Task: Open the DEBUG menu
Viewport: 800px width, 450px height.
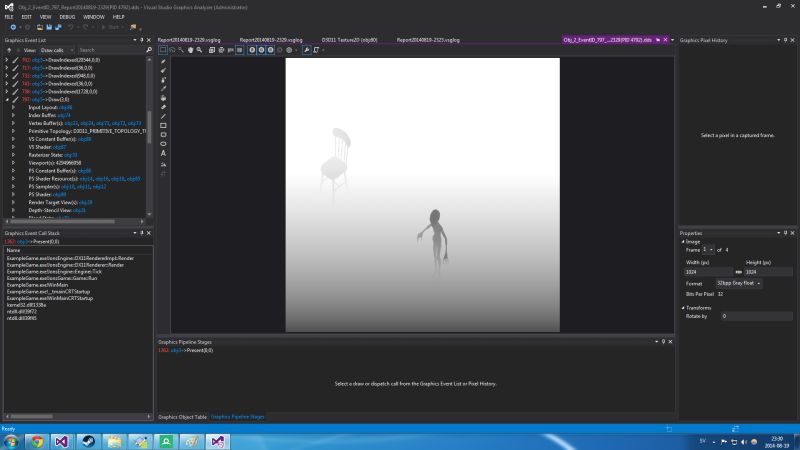Action: 67,17
